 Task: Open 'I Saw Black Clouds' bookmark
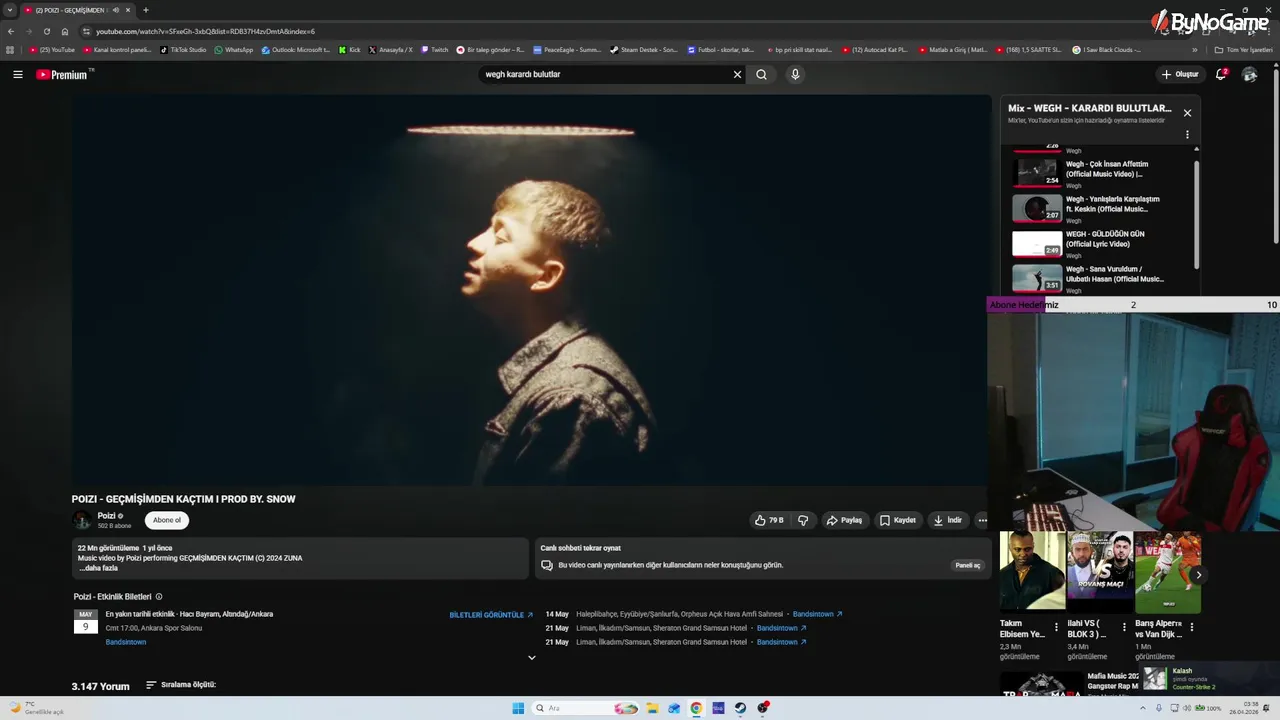[1106, 49]
